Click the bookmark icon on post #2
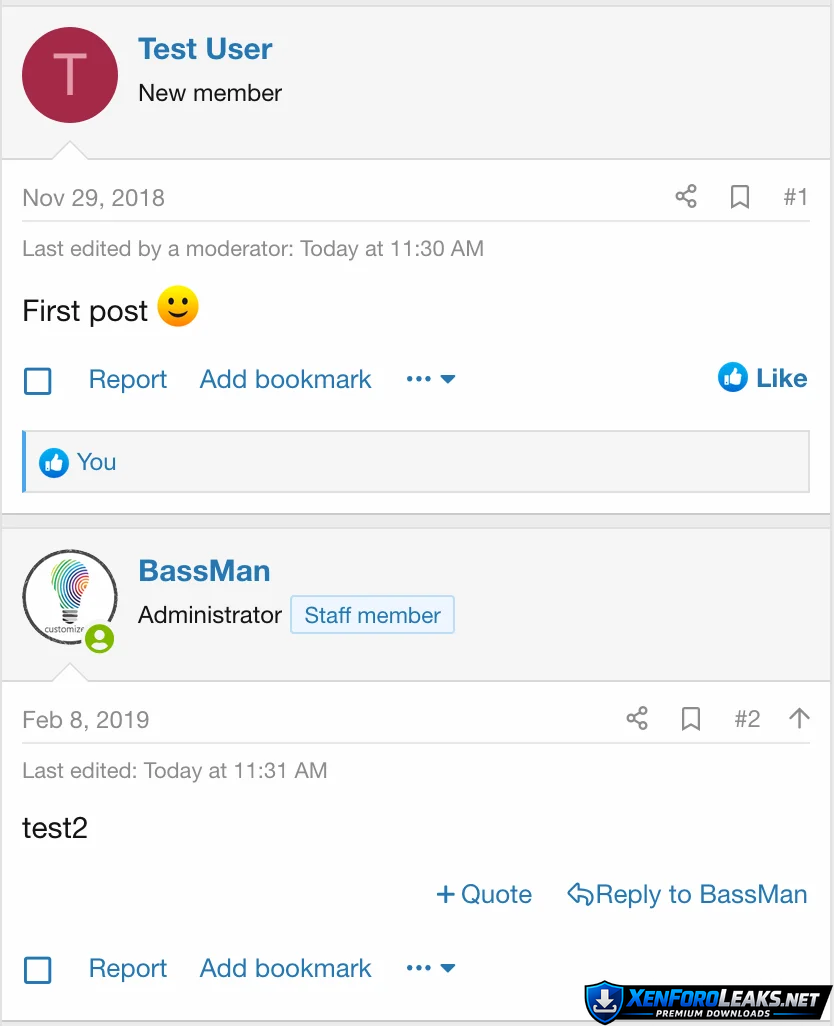 click(x=691, y=719)
